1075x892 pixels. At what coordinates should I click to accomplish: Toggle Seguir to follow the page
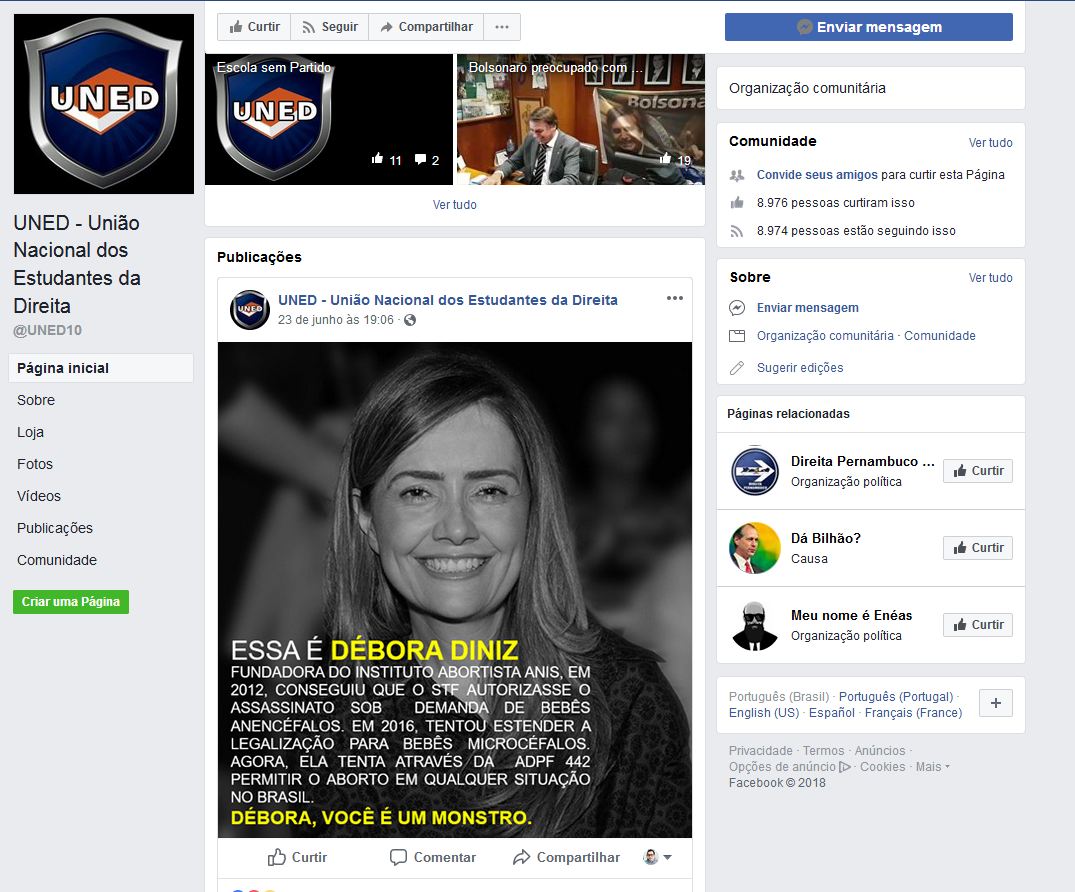[x=330, y=27]
